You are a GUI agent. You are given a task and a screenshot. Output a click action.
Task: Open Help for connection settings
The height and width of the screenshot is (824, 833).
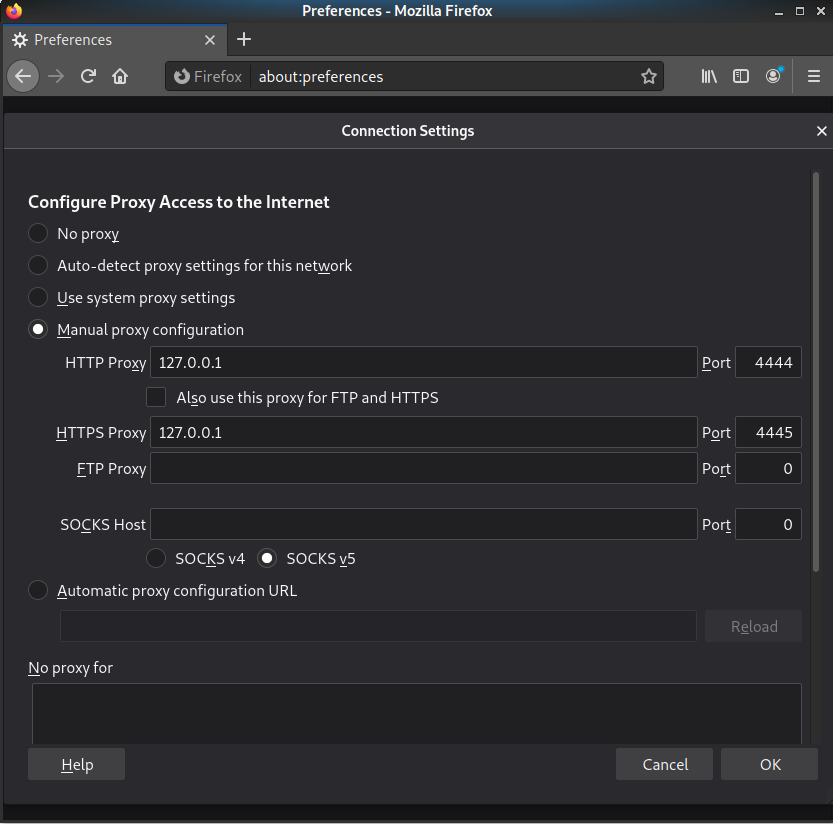point(76,764)
